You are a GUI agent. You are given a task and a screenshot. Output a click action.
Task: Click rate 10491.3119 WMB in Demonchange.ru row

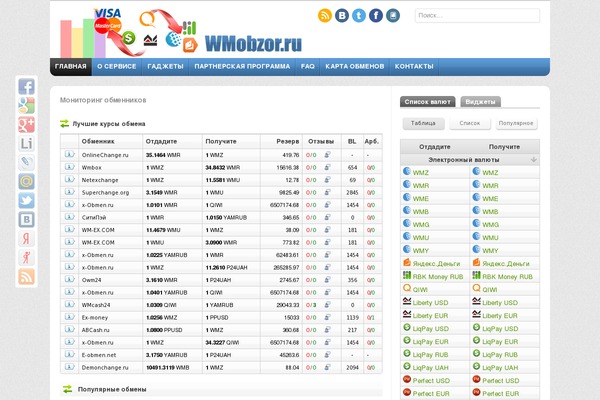pos(168,367)
